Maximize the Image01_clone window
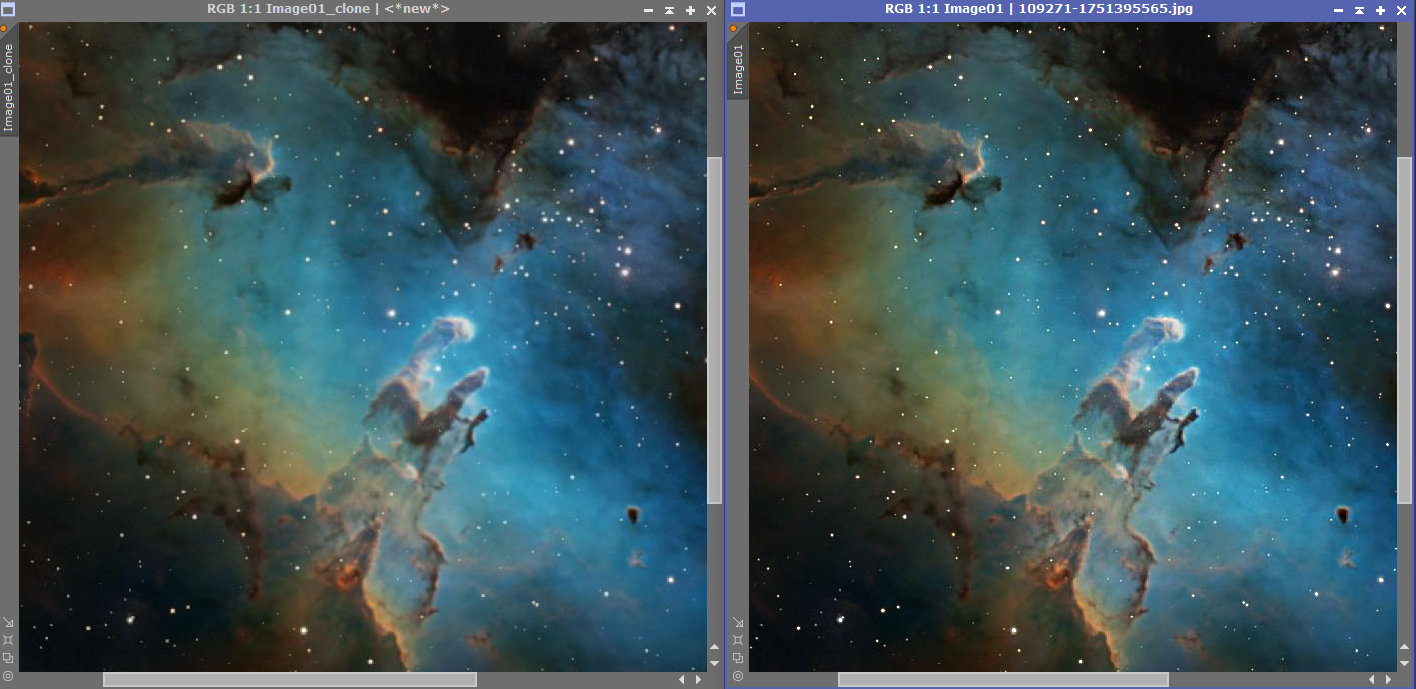Image resolution: width=1416 pixels, height=689 pixels. (690, 10)
